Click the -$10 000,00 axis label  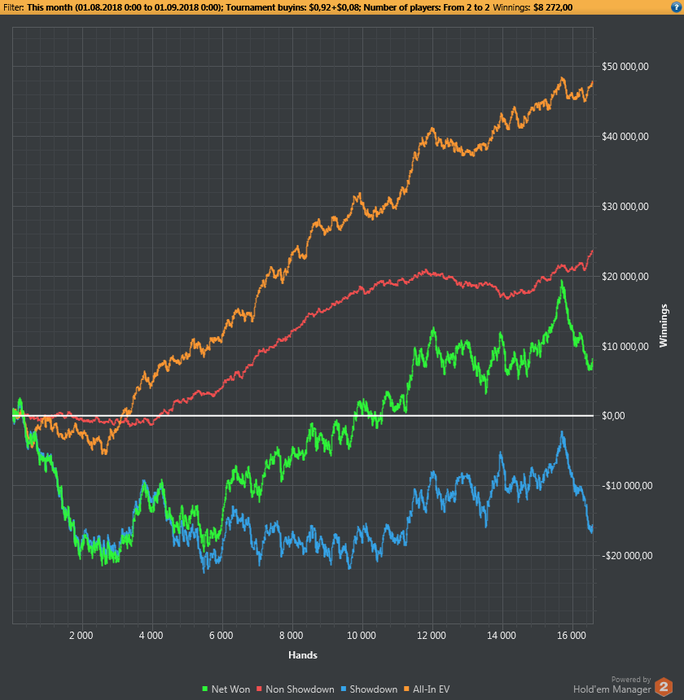627,486
